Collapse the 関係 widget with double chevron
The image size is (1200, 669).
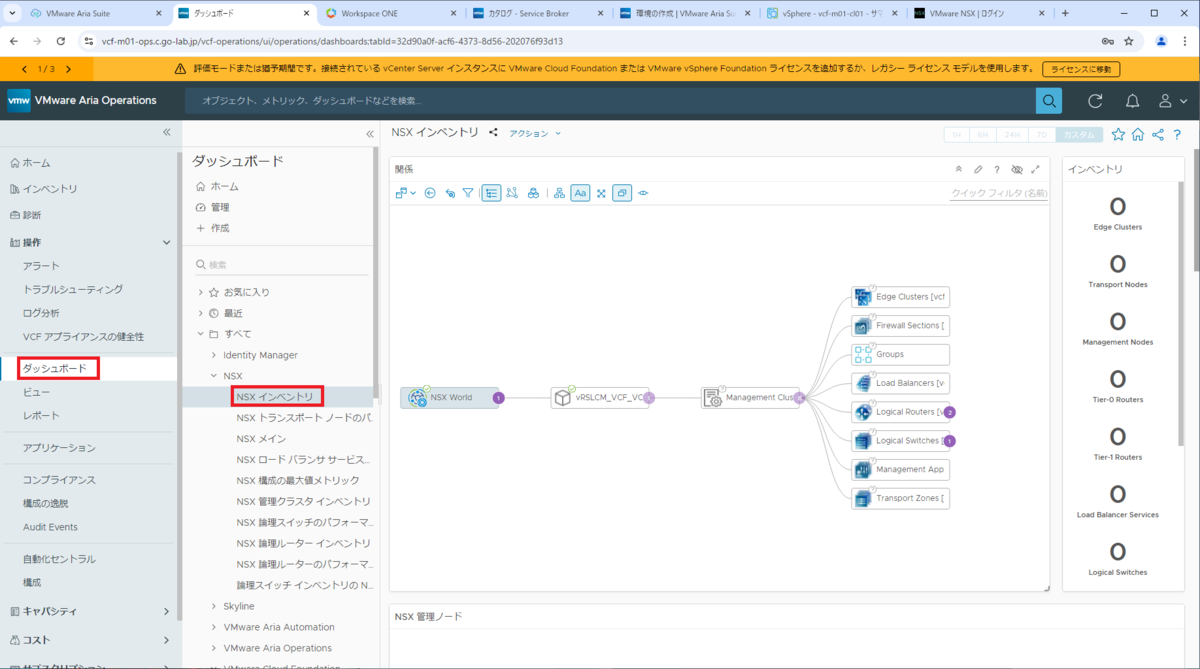click(959, 170)
